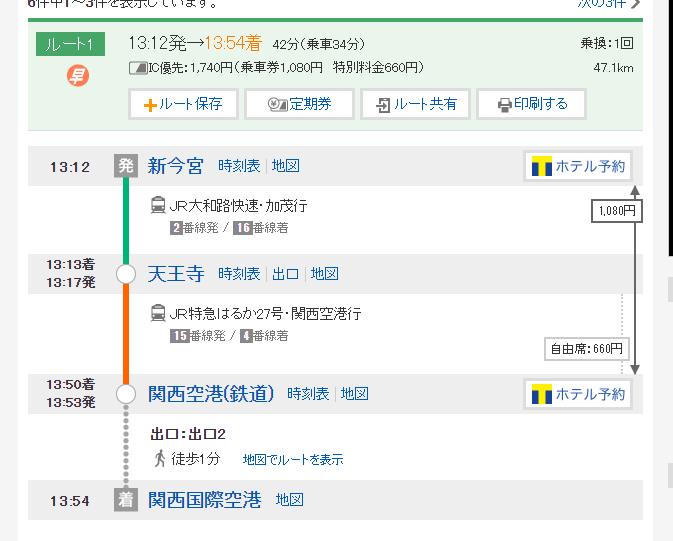Open ホテル予約 beside 新今宮
This screenshot has width=673, height=541.
coord(579,166)
